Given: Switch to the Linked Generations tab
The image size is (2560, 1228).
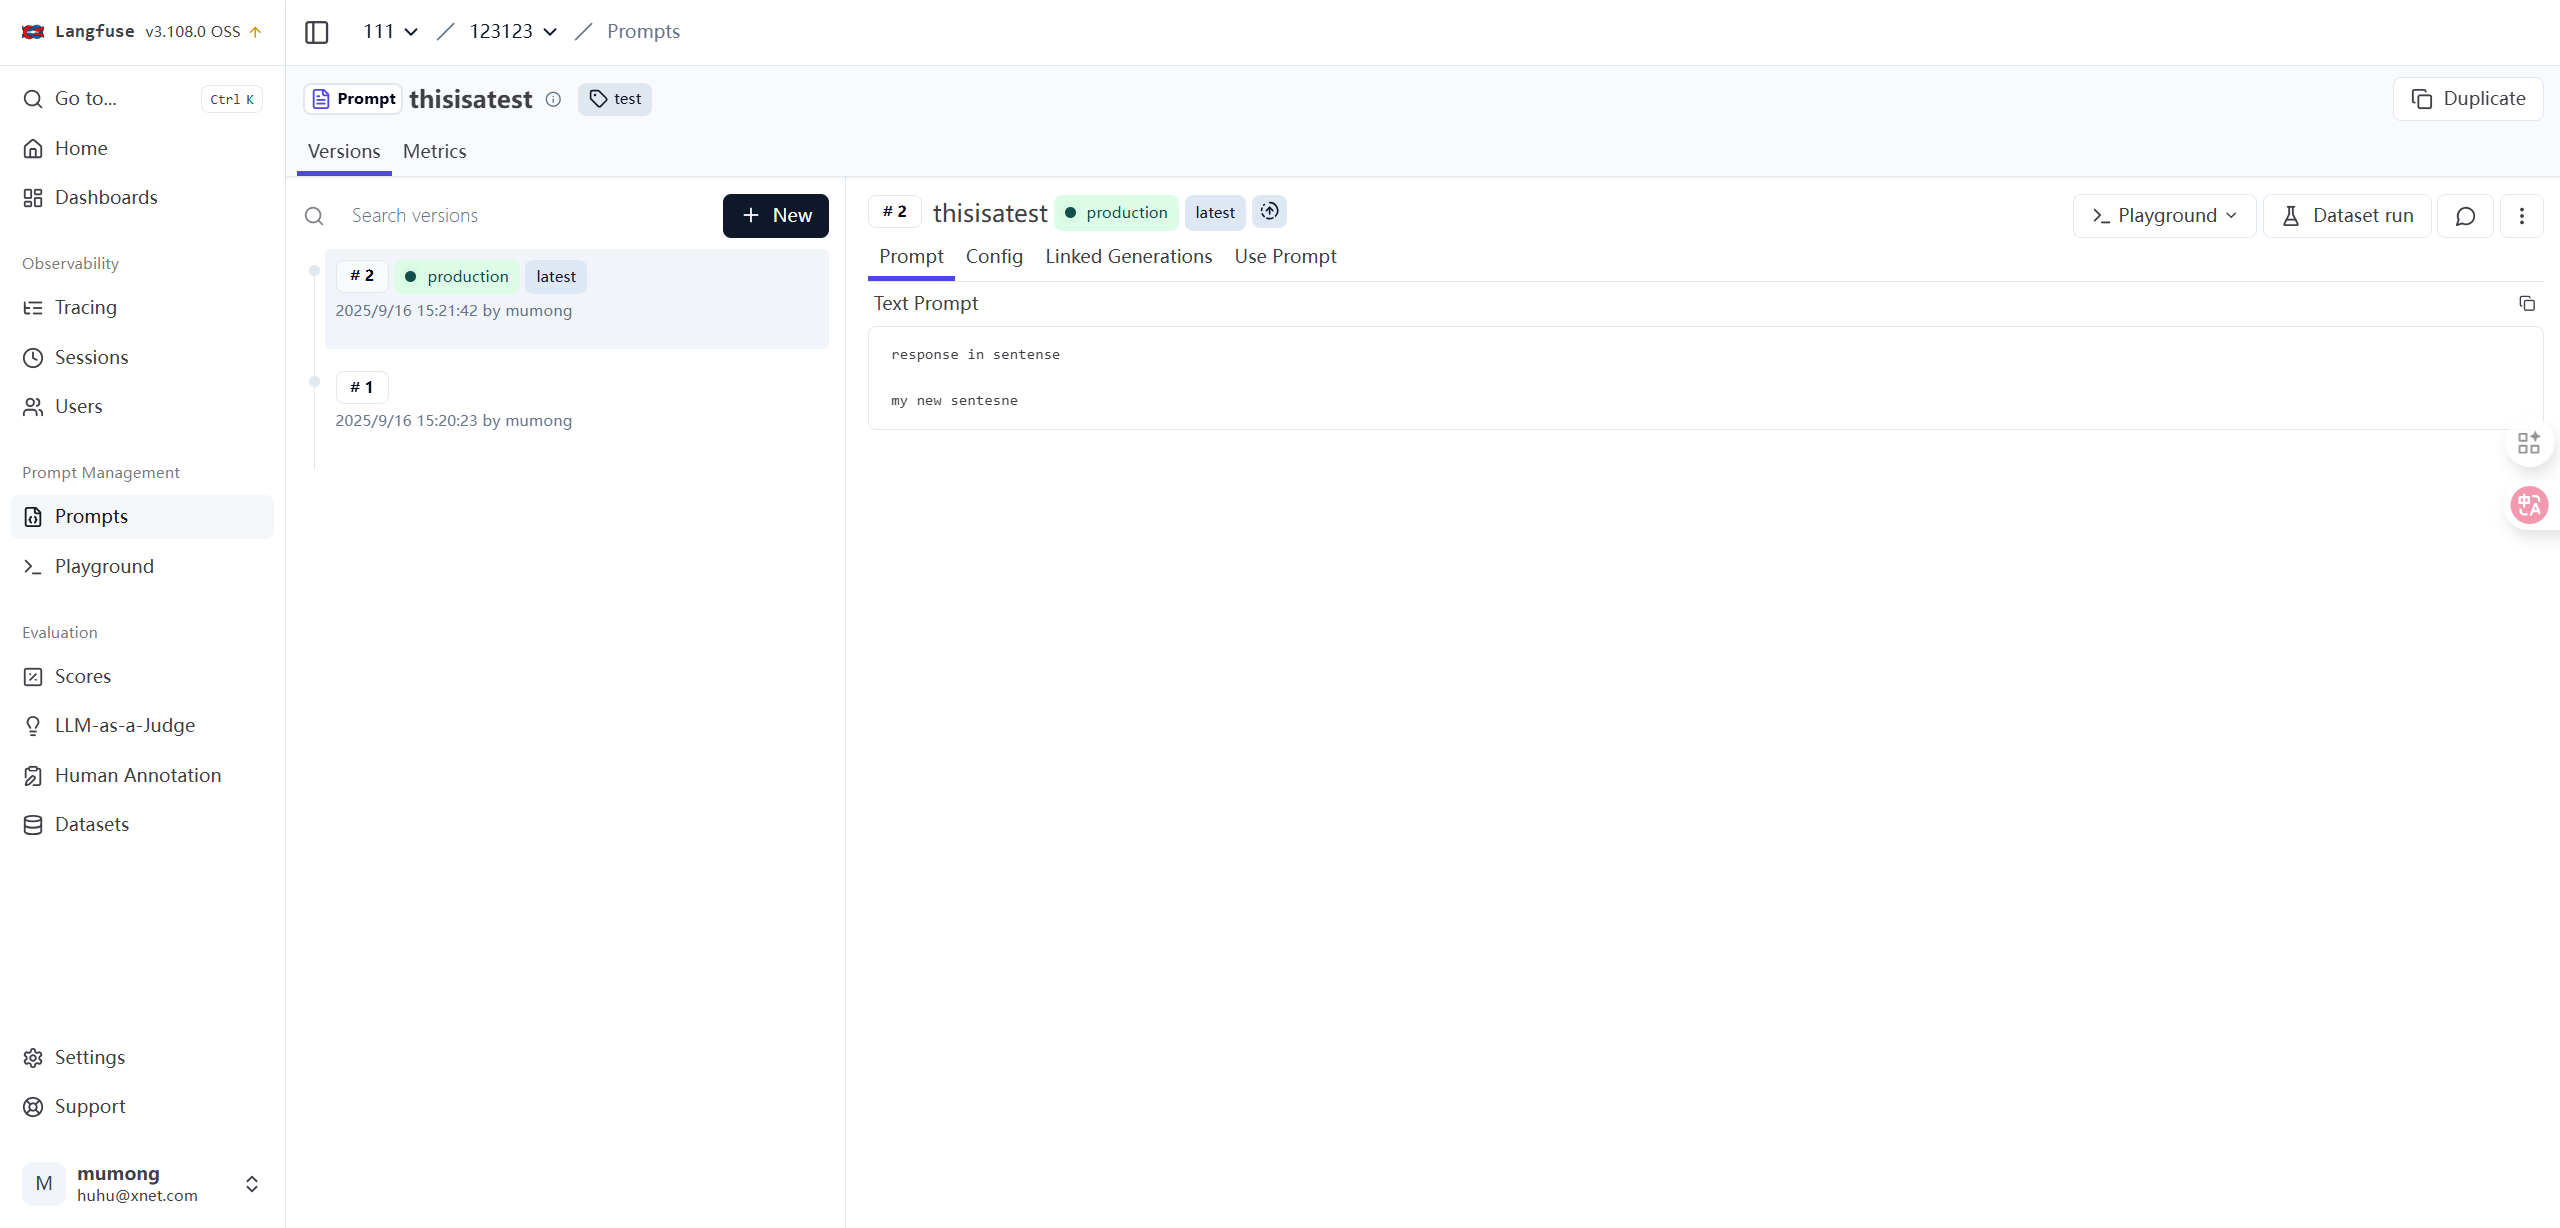Looking at the screenshot, I should [x=1128, y=257].
